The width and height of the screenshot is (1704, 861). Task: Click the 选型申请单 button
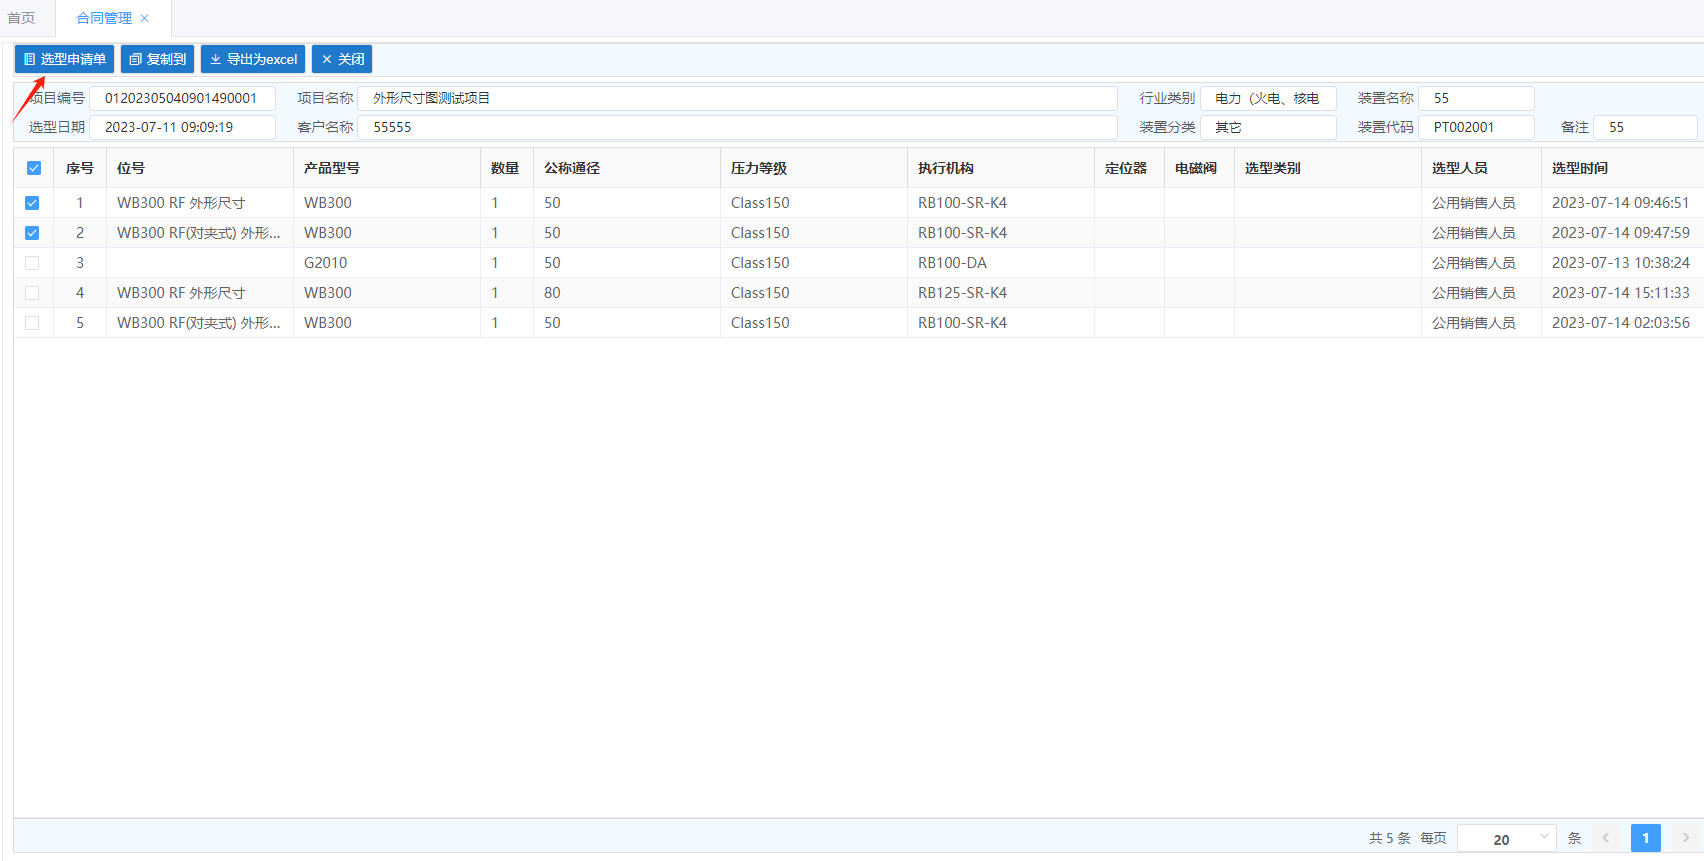[65, 59]
